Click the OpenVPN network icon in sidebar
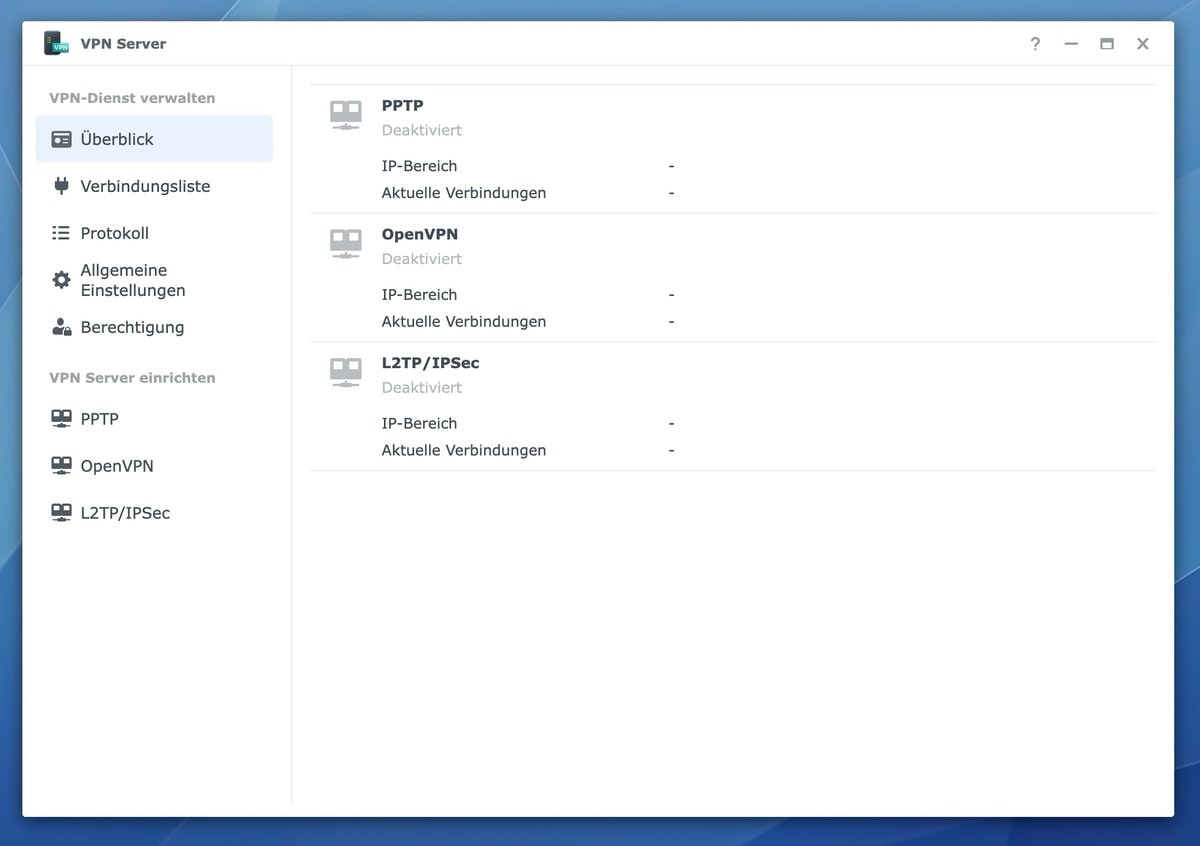This screenshot has height=846, width=1200. point(61,466)
